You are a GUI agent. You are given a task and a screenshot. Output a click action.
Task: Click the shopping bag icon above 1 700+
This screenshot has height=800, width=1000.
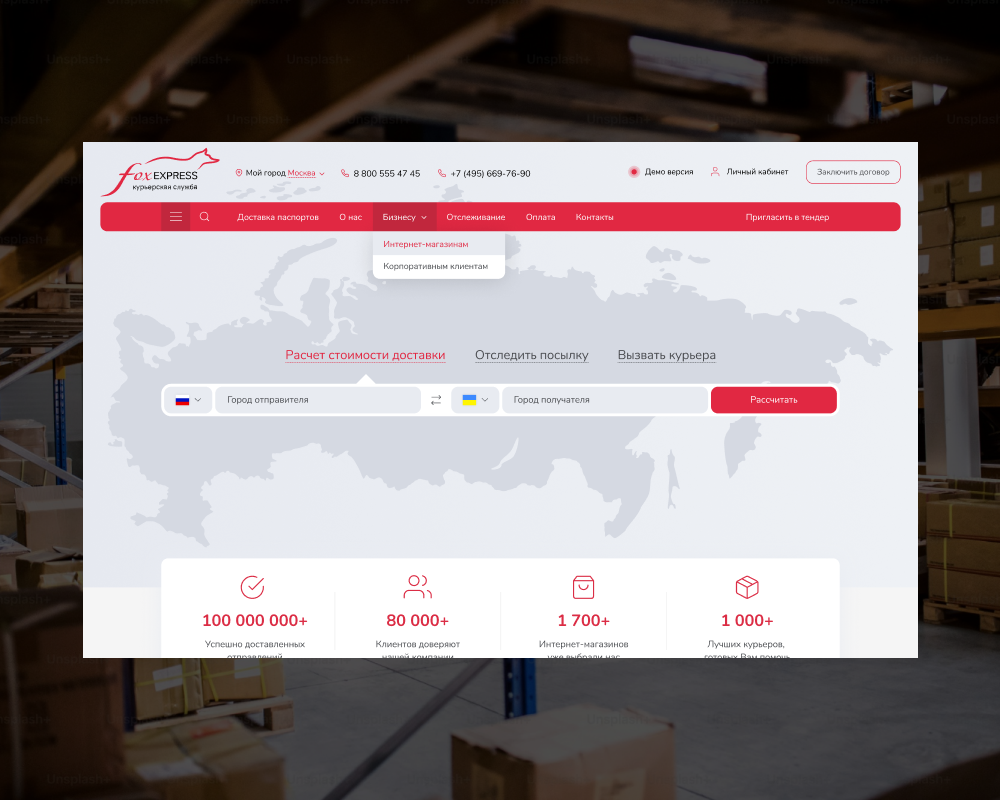pos(584,587)
